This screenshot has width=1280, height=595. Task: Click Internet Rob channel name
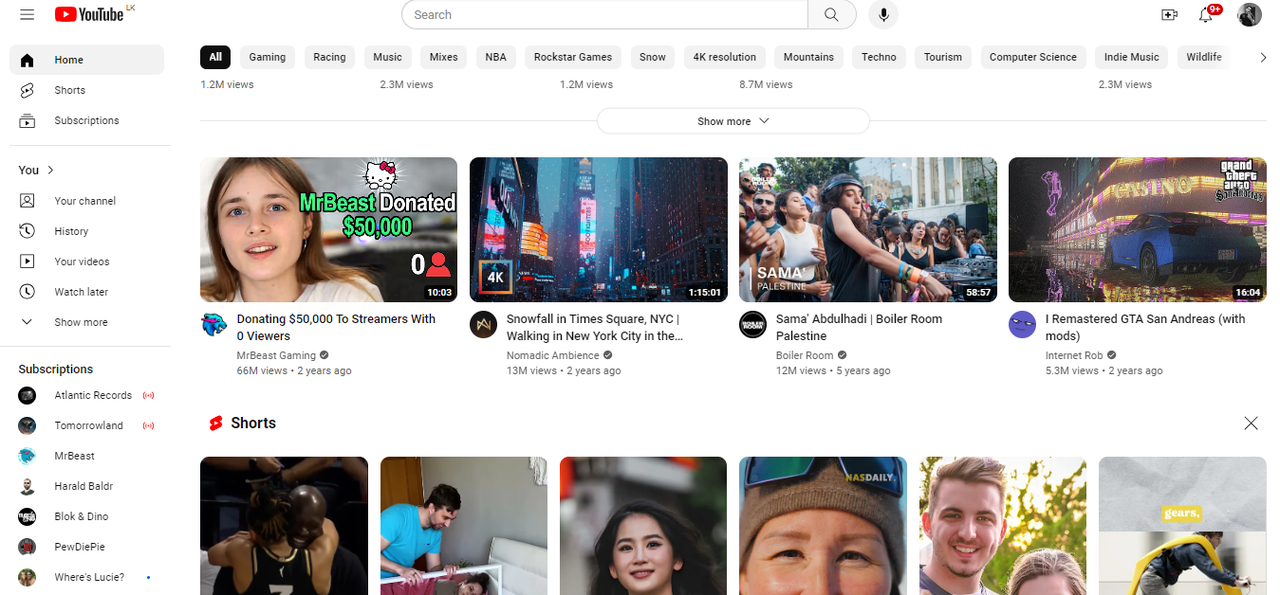pyautogui.click(x=1074, y=356)
